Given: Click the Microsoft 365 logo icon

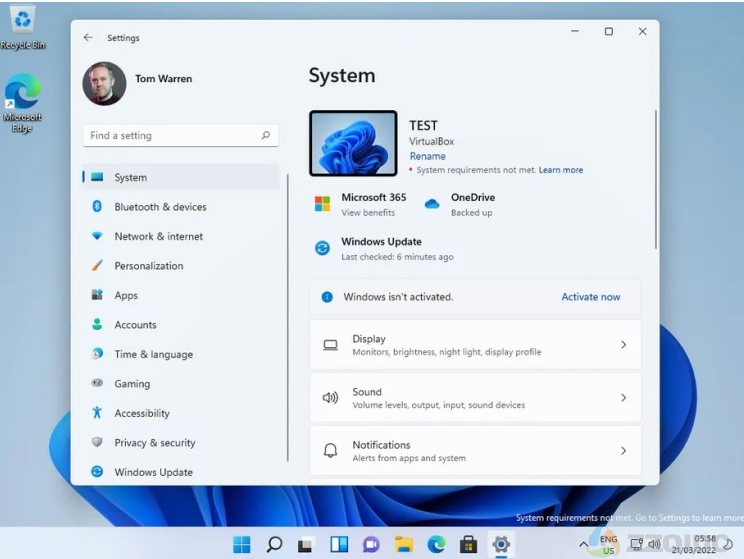Looking at the screenshot, I should (x=323, y=204).
